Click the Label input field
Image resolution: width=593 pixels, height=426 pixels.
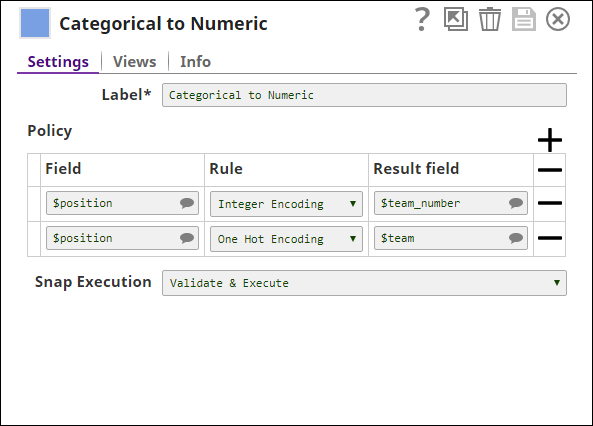364,95
